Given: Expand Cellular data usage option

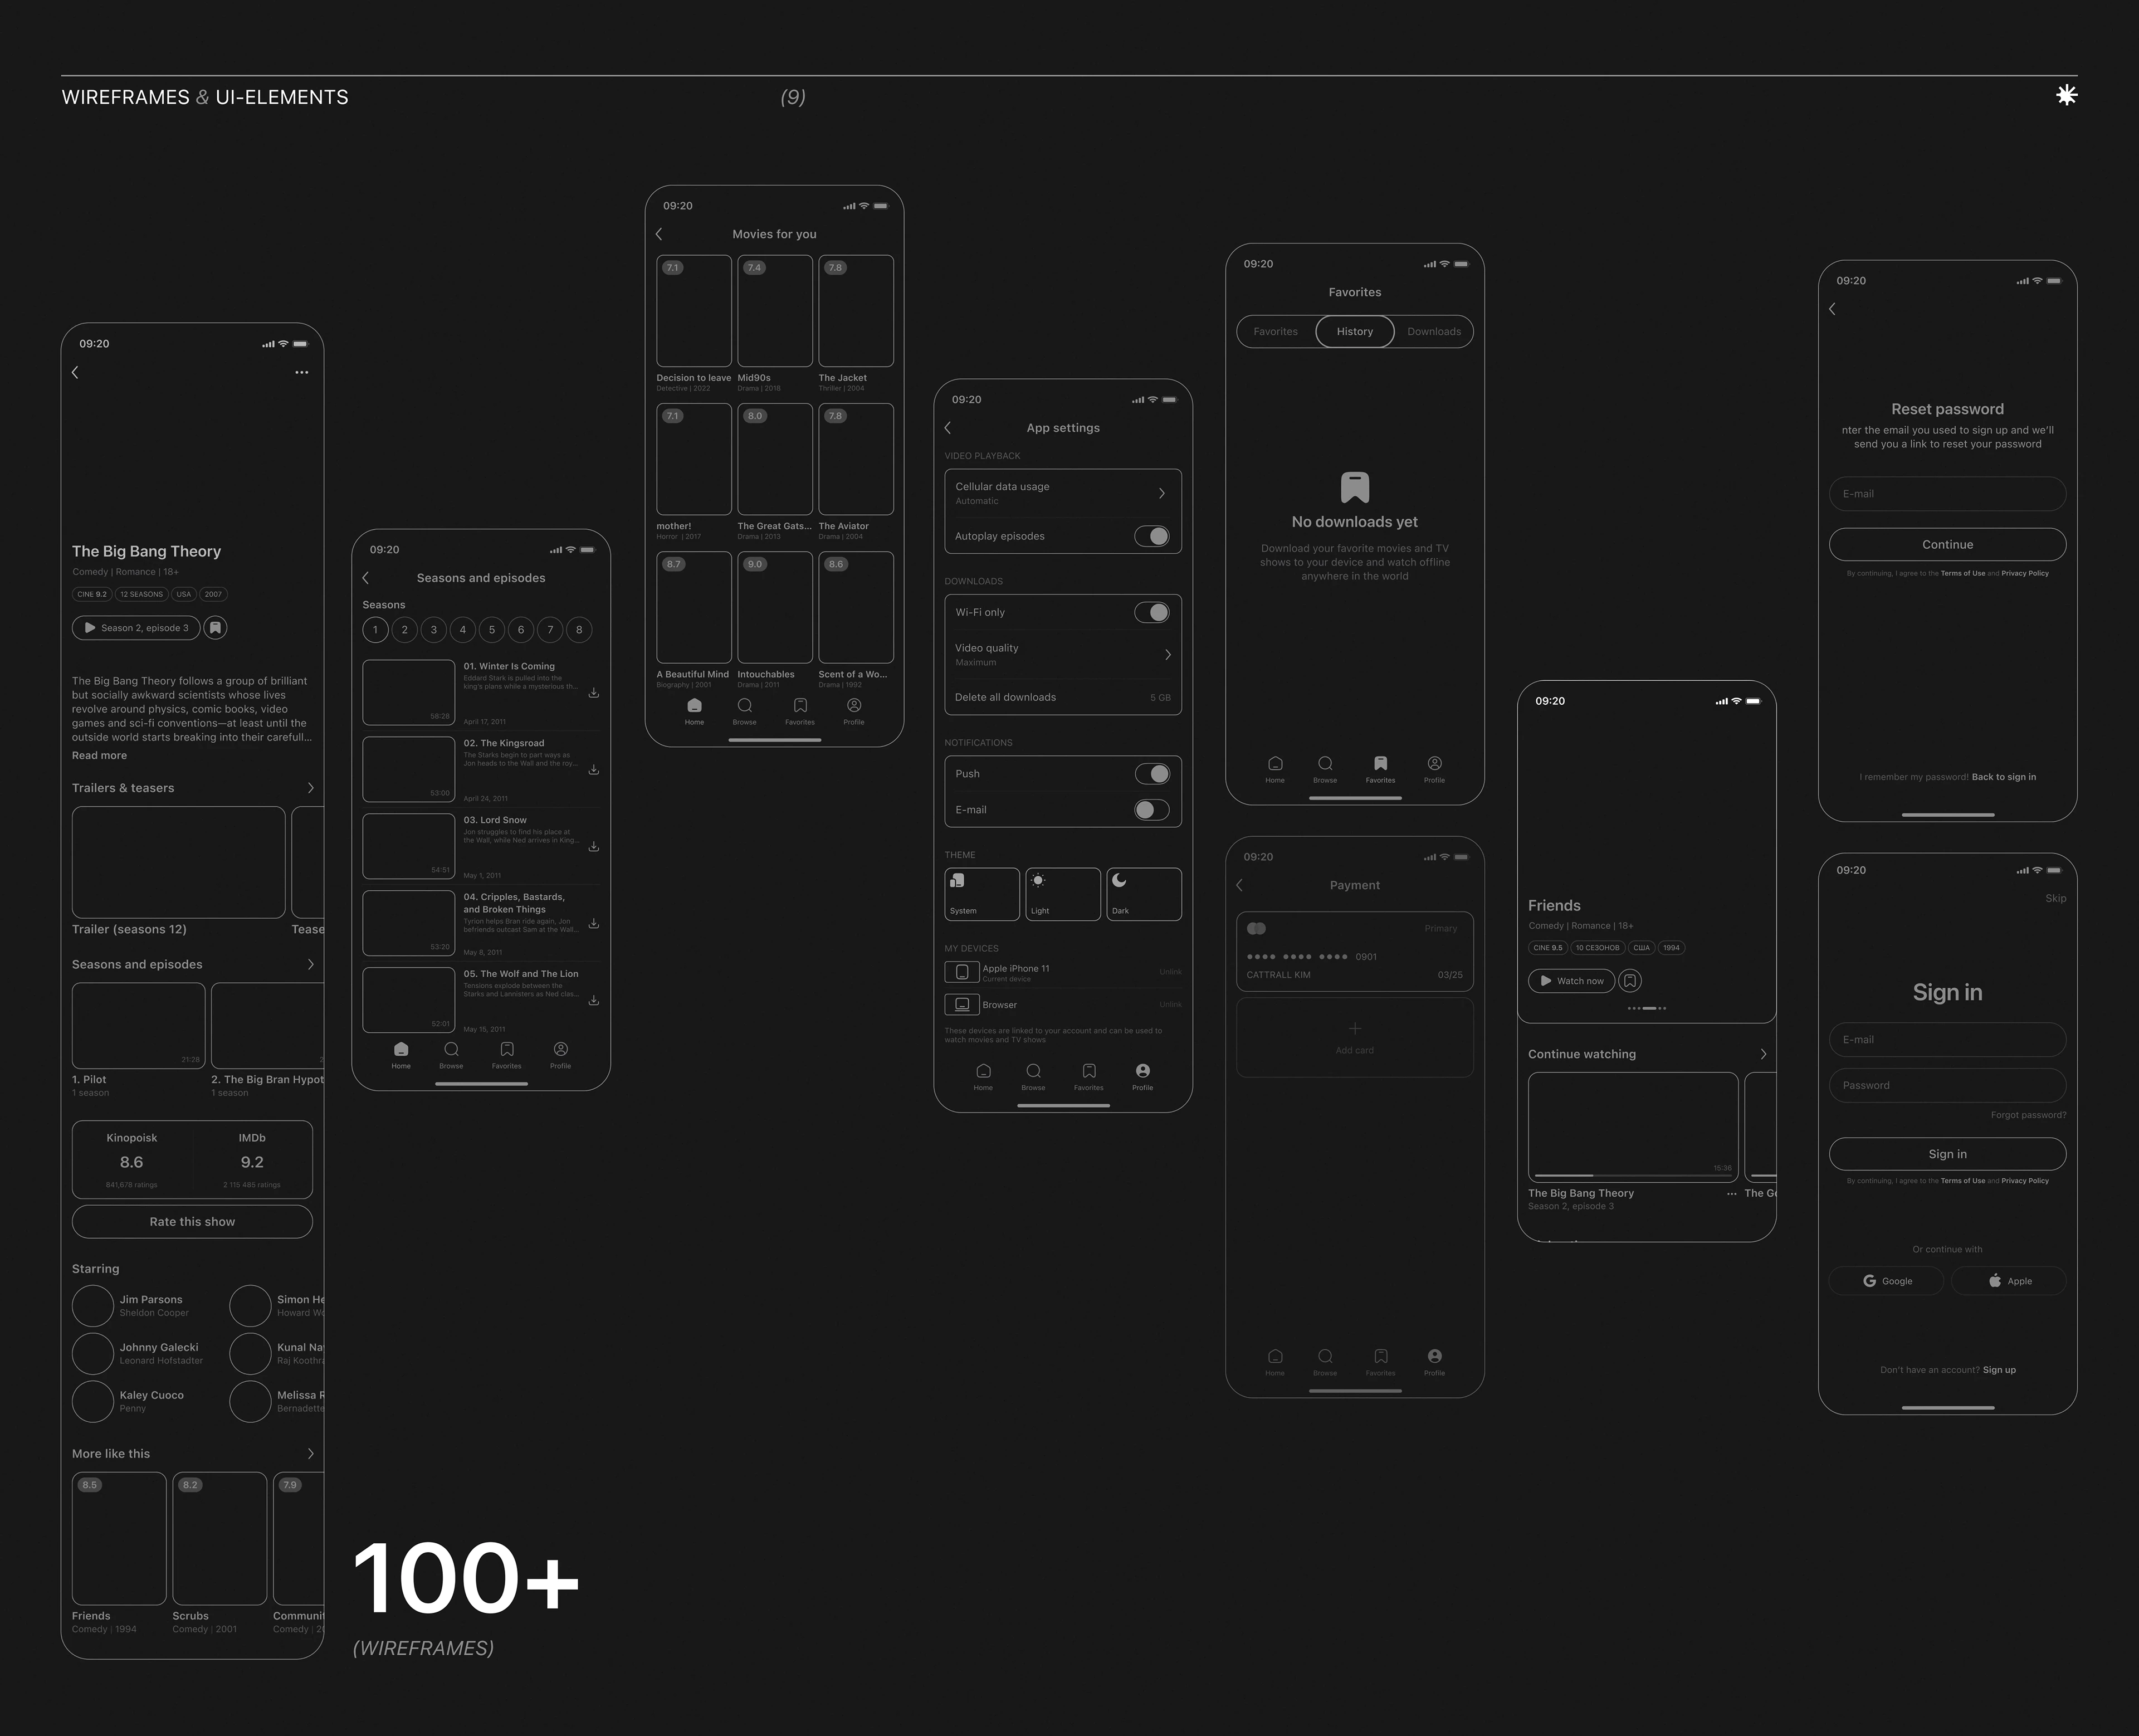Looking at the screenshot, I should pos(1161,493).
